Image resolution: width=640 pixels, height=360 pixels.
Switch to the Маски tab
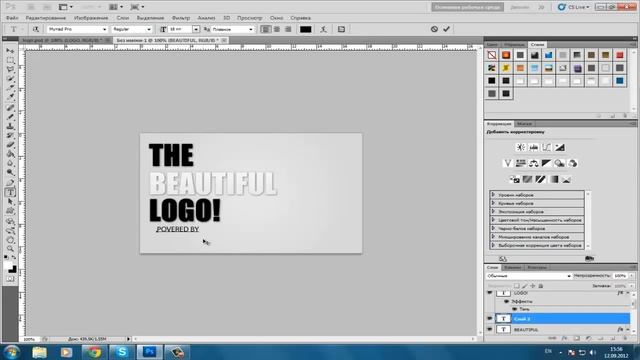click(524, 124)
